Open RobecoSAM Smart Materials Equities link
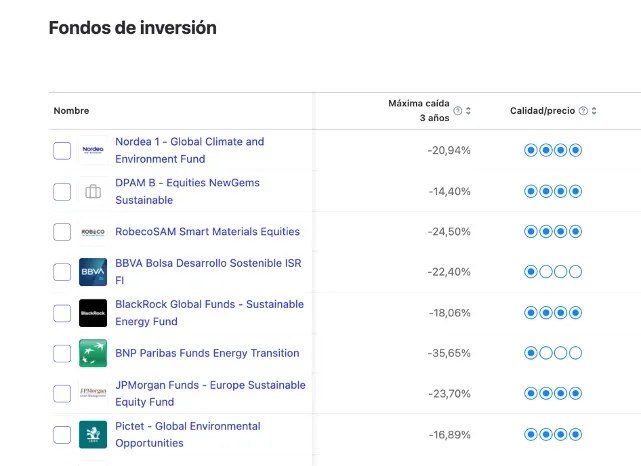 207,232
